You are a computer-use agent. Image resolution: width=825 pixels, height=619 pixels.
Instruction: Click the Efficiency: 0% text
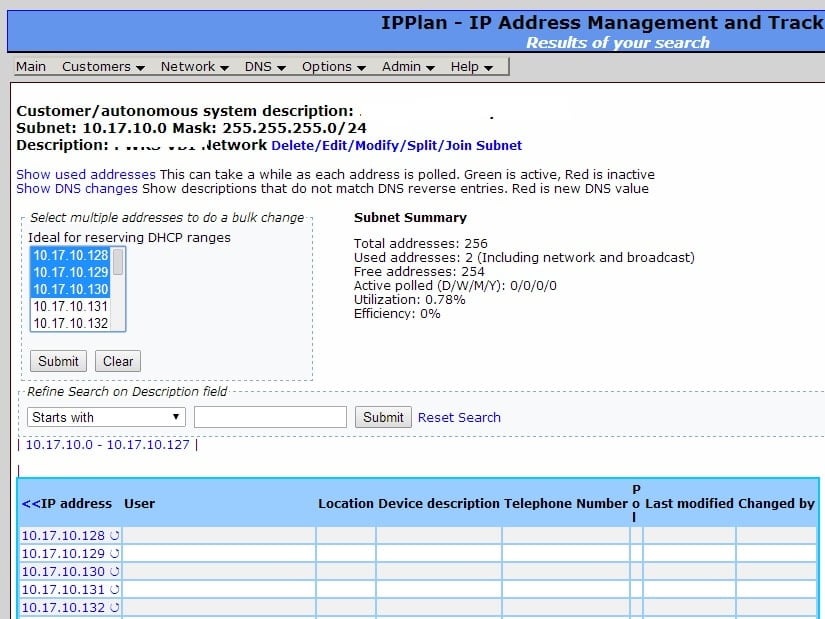(x=397, y=314)
